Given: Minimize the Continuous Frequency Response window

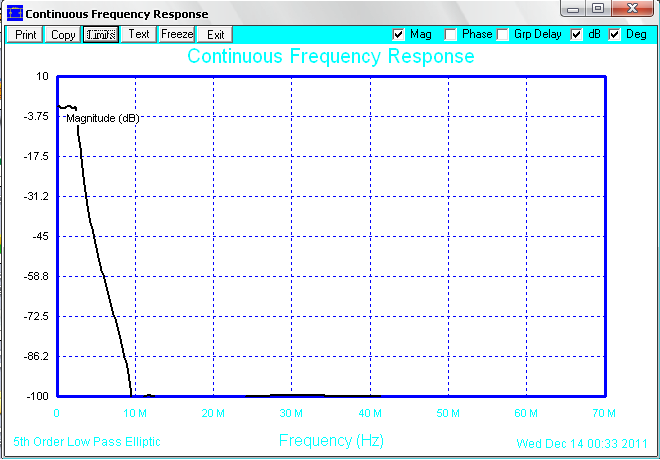Looking at the screenshot, I should click(x=573, y=9).
